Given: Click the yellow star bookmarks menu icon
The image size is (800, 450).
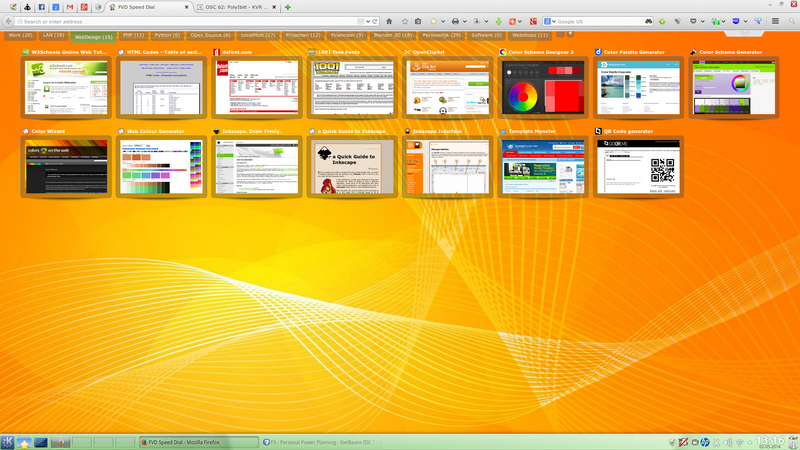Looking at the screenshot, I should [434, 21].
